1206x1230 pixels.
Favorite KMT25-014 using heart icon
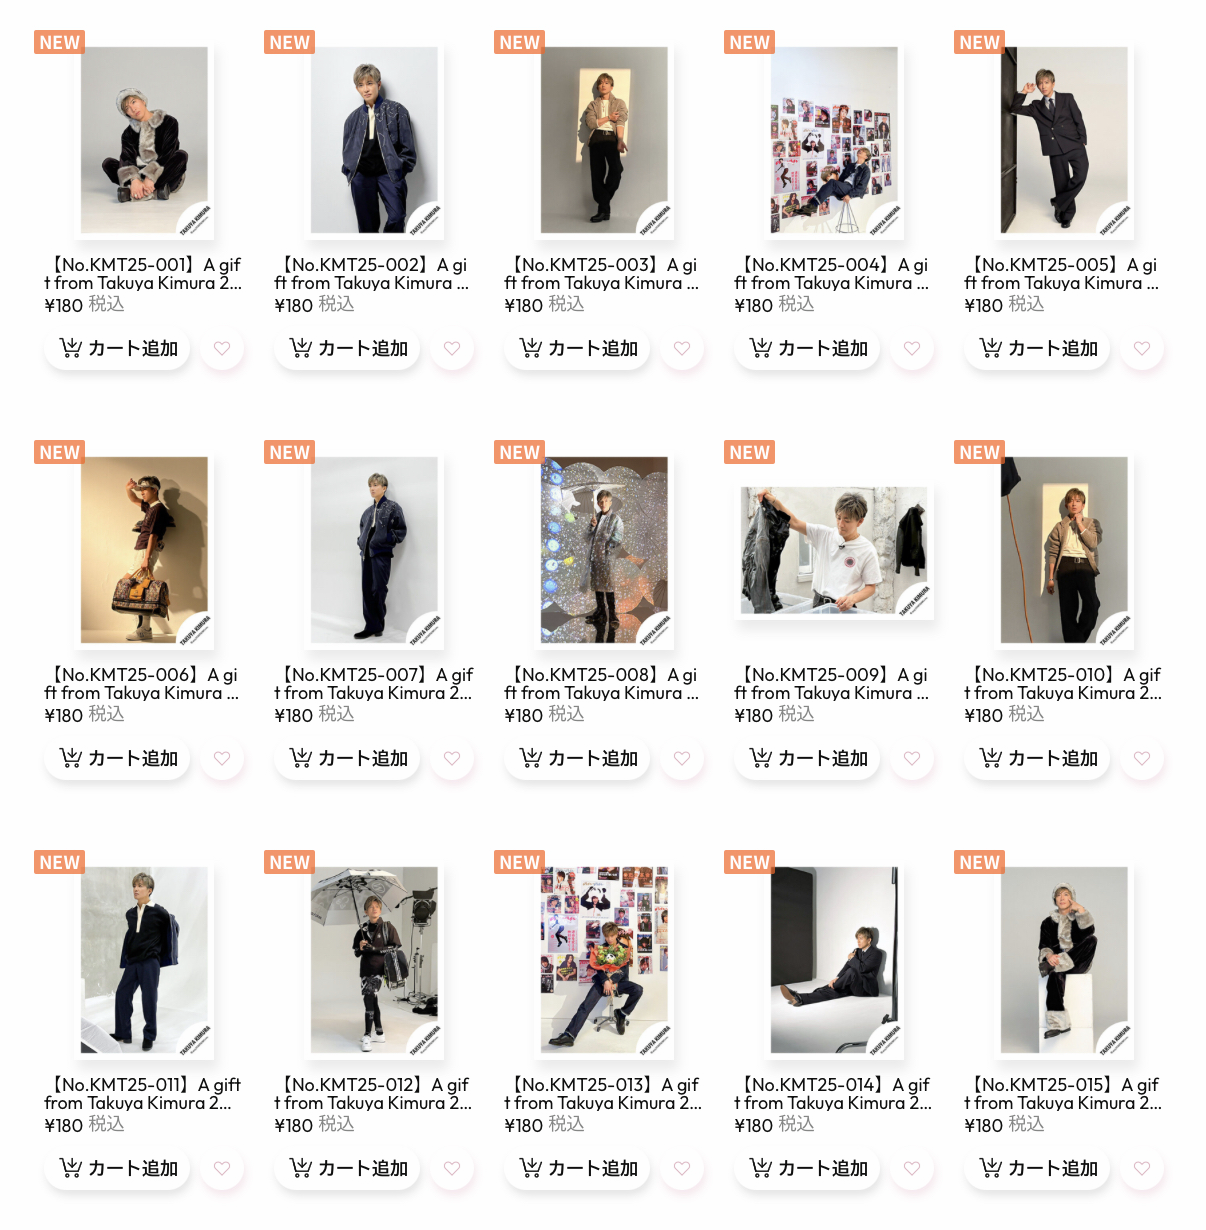point(912,1168)
